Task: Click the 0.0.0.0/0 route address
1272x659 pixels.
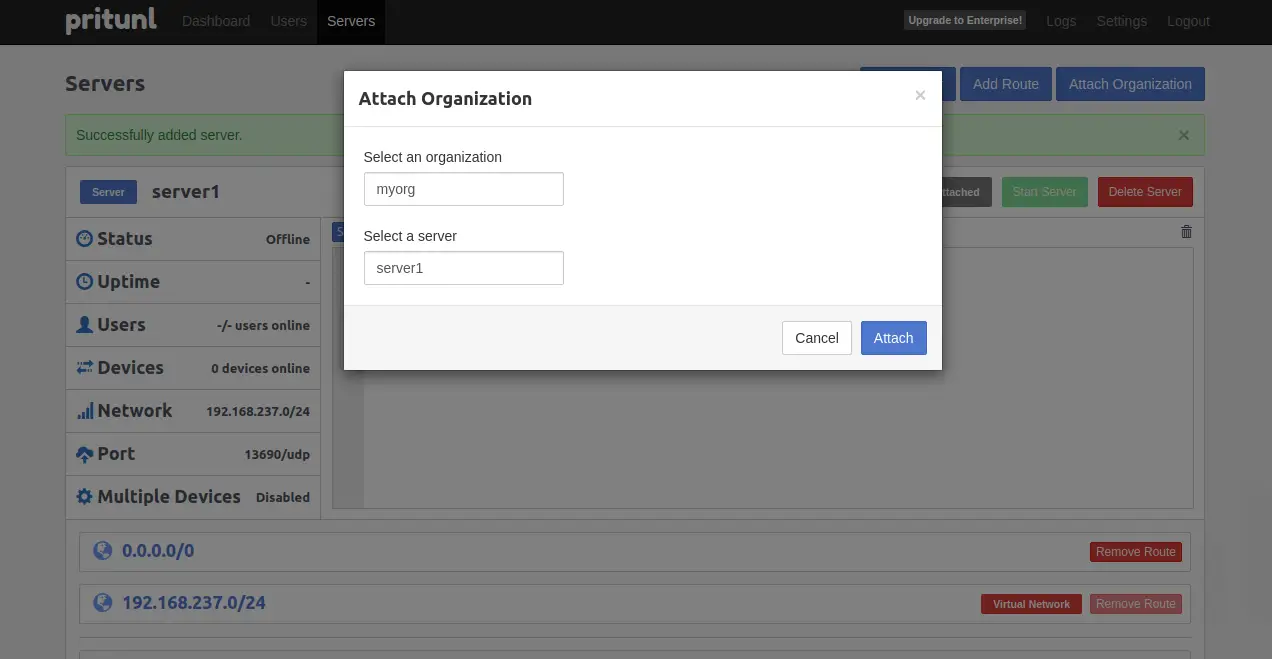Action: [x=158, y=551]
